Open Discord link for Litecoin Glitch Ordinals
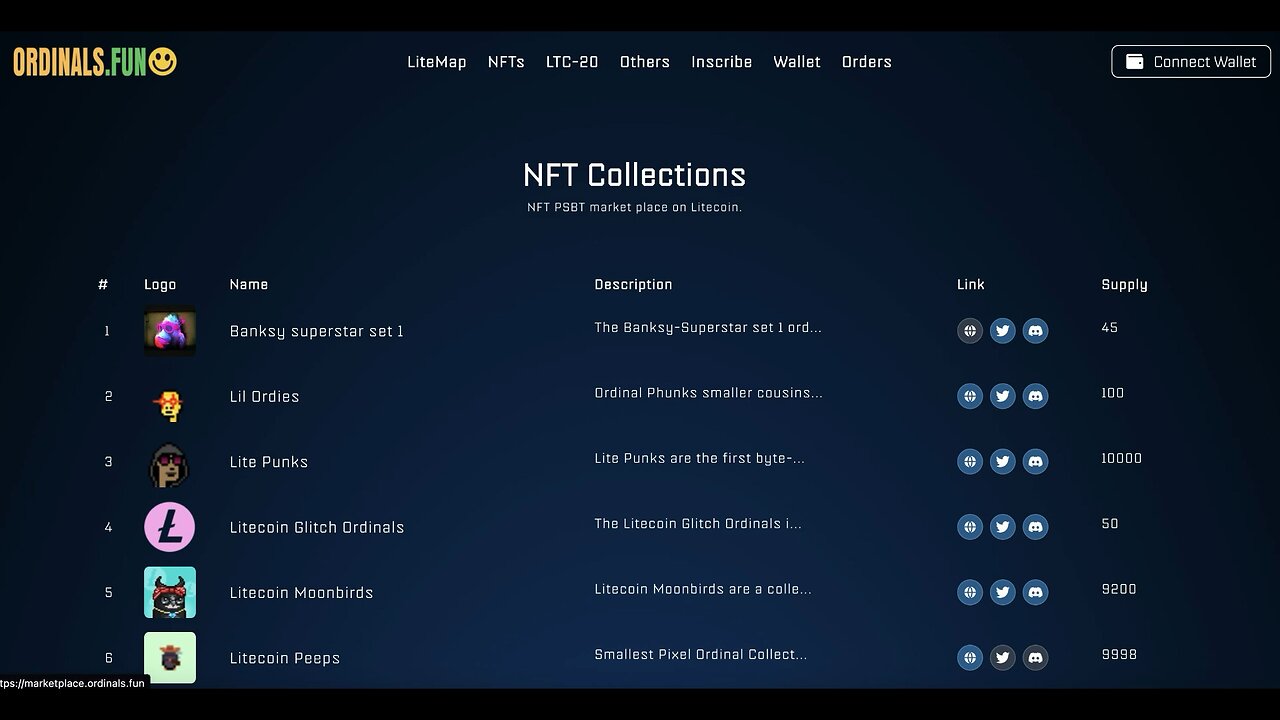Screen dimensions: 1280x720 click(1036, 527)
